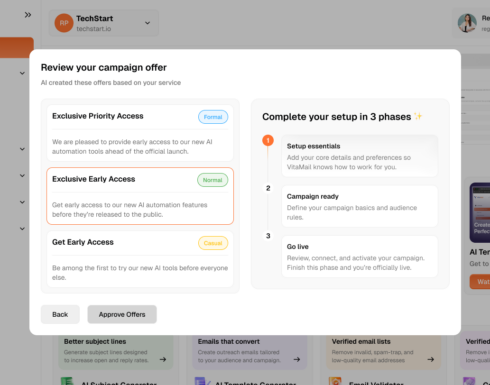Select the Get Early Access offer card

(140, 259)
